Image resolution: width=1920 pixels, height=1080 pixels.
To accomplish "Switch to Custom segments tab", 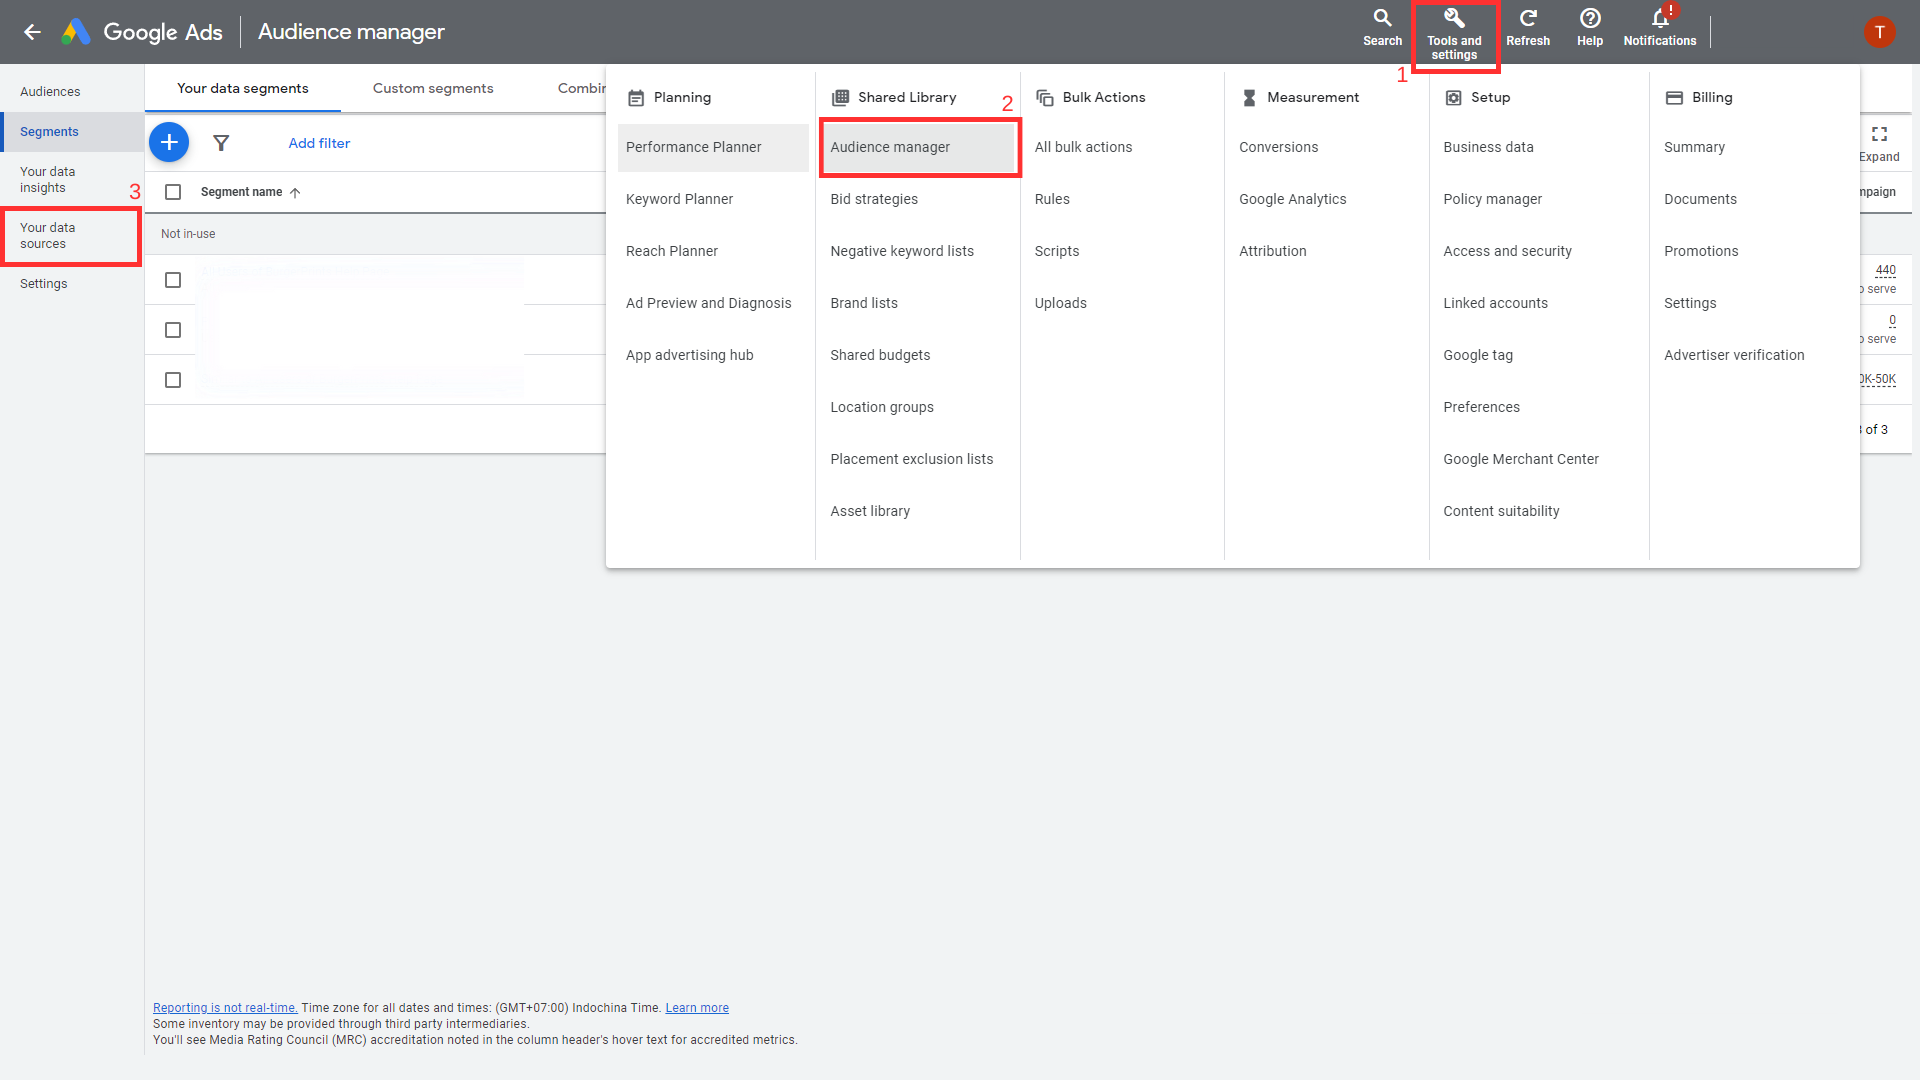I will (x=433, y=87).
